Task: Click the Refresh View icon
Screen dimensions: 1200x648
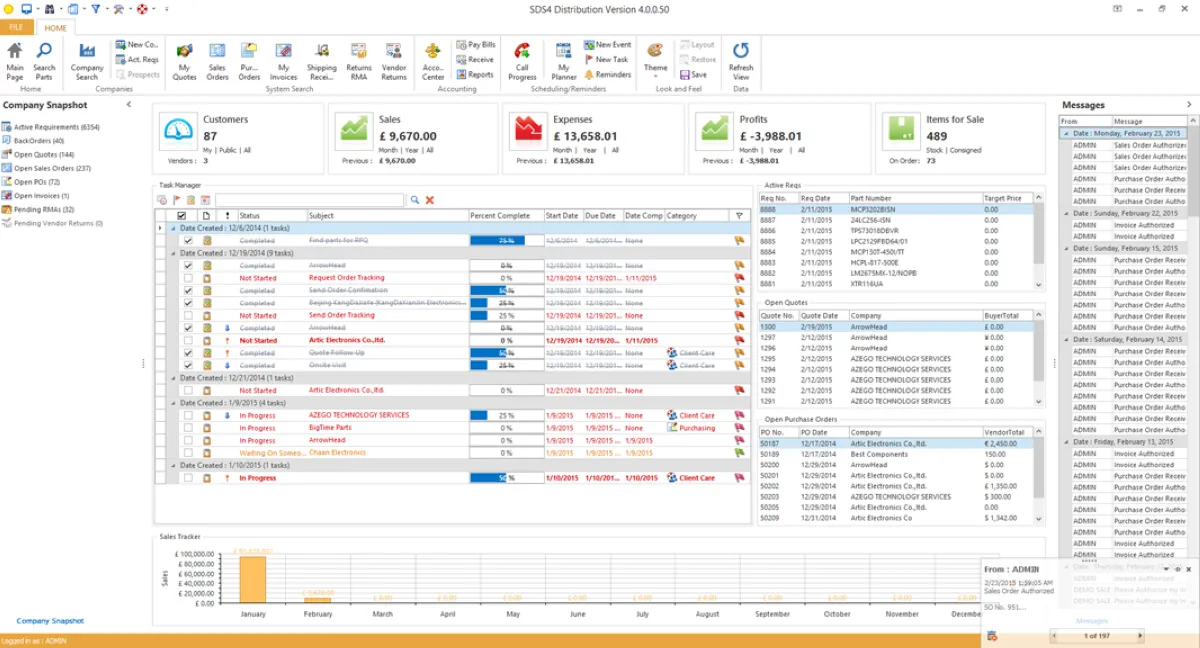Action: click(741, 60)
